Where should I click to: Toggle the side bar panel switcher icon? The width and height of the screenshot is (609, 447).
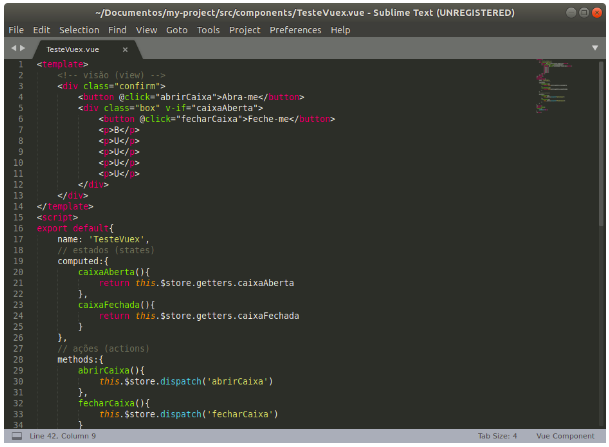tap(17, 436)
